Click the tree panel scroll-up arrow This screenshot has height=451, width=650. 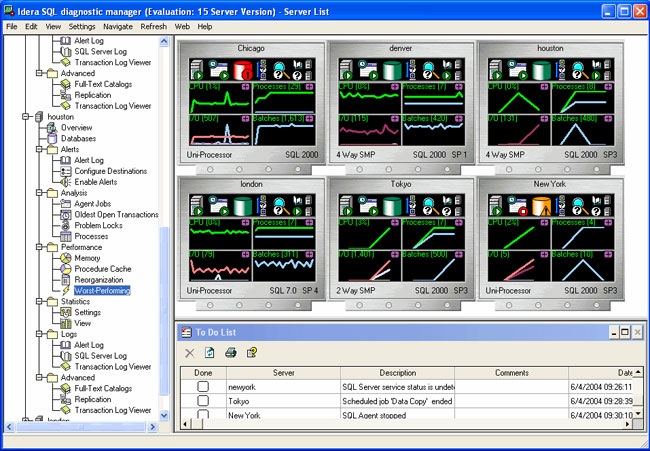point(164,41)
